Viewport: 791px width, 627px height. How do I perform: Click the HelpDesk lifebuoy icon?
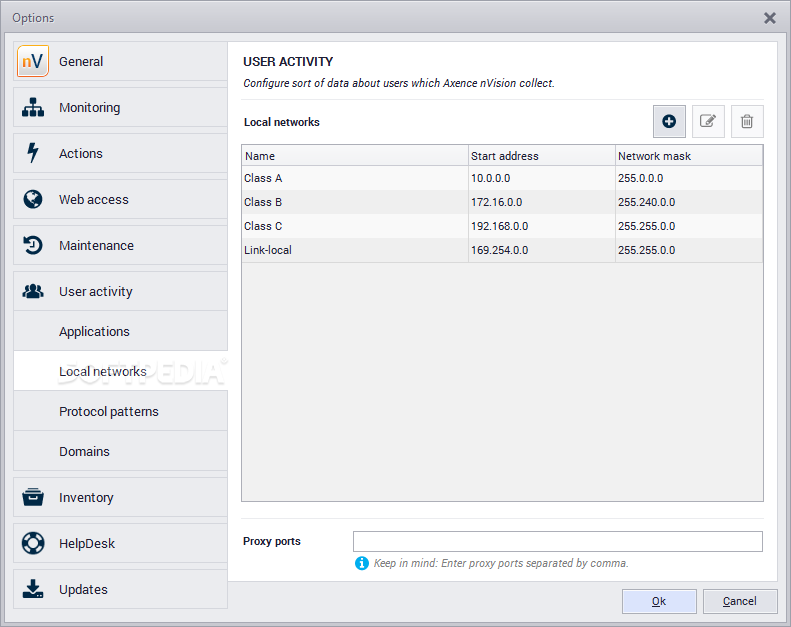point(33,543)
